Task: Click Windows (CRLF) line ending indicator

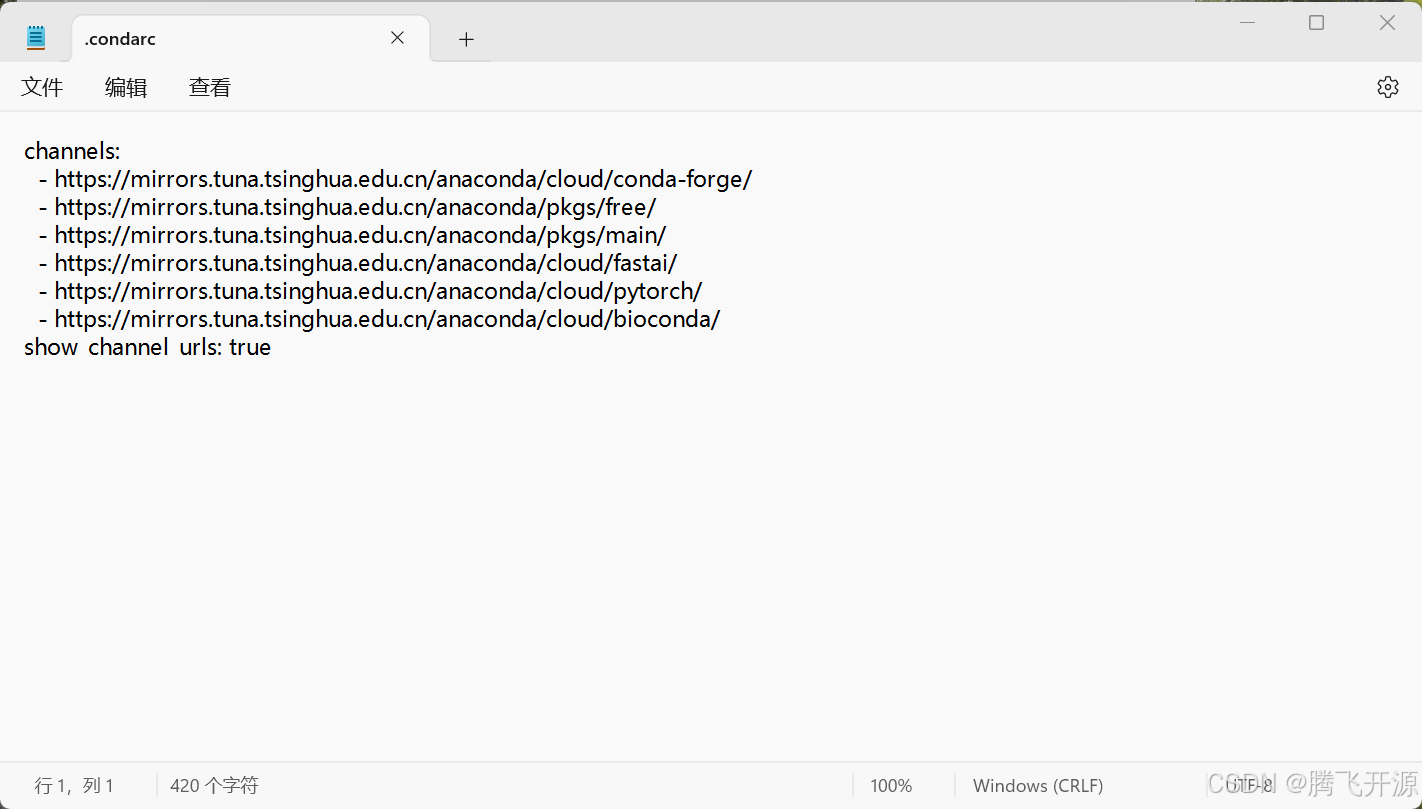Action: pos(1038,786)
